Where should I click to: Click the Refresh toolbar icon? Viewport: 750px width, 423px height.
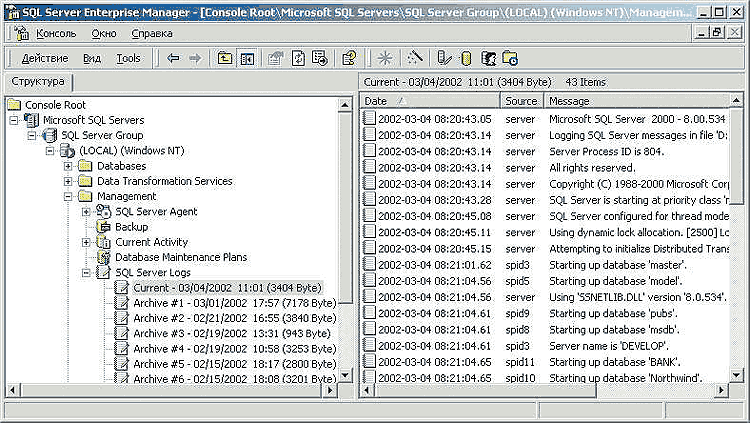coord(298,59)
